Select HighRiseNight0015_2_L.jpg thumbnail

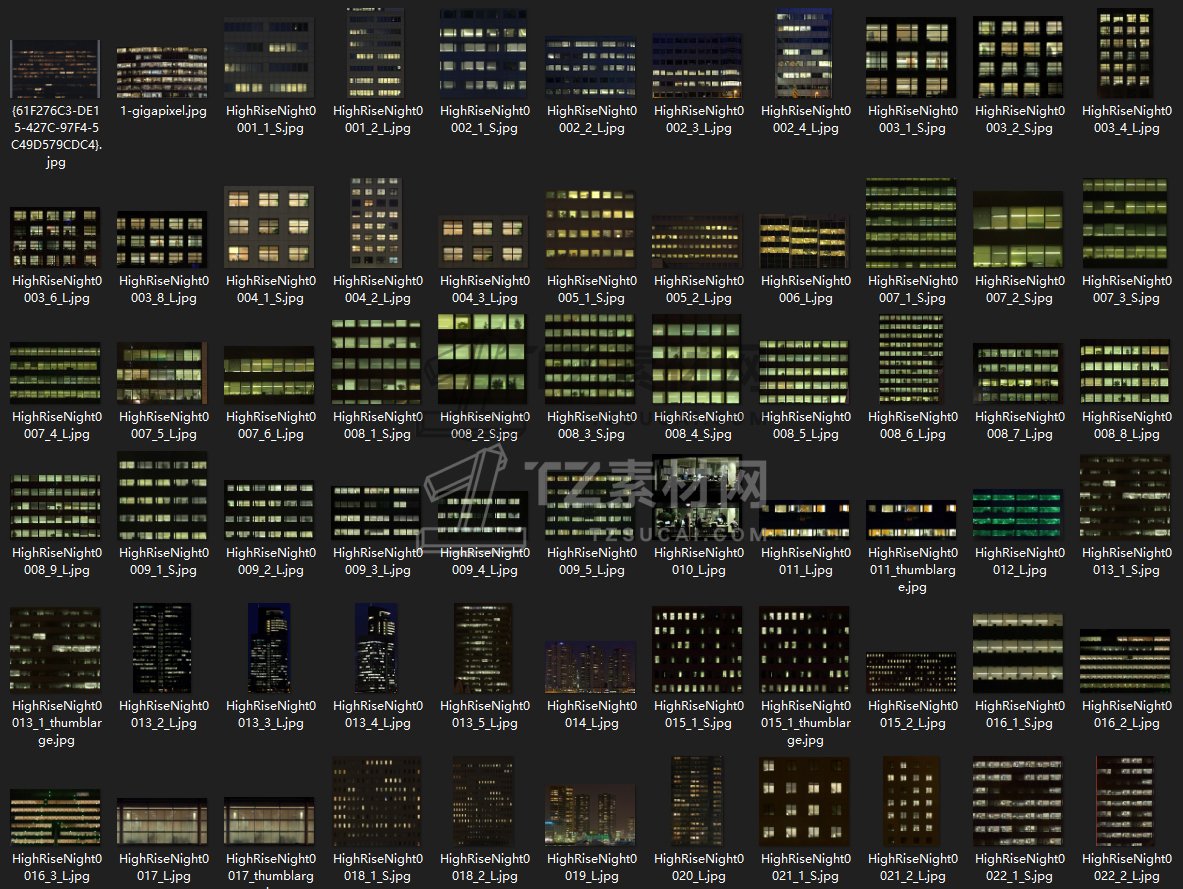tap(911, 673)
